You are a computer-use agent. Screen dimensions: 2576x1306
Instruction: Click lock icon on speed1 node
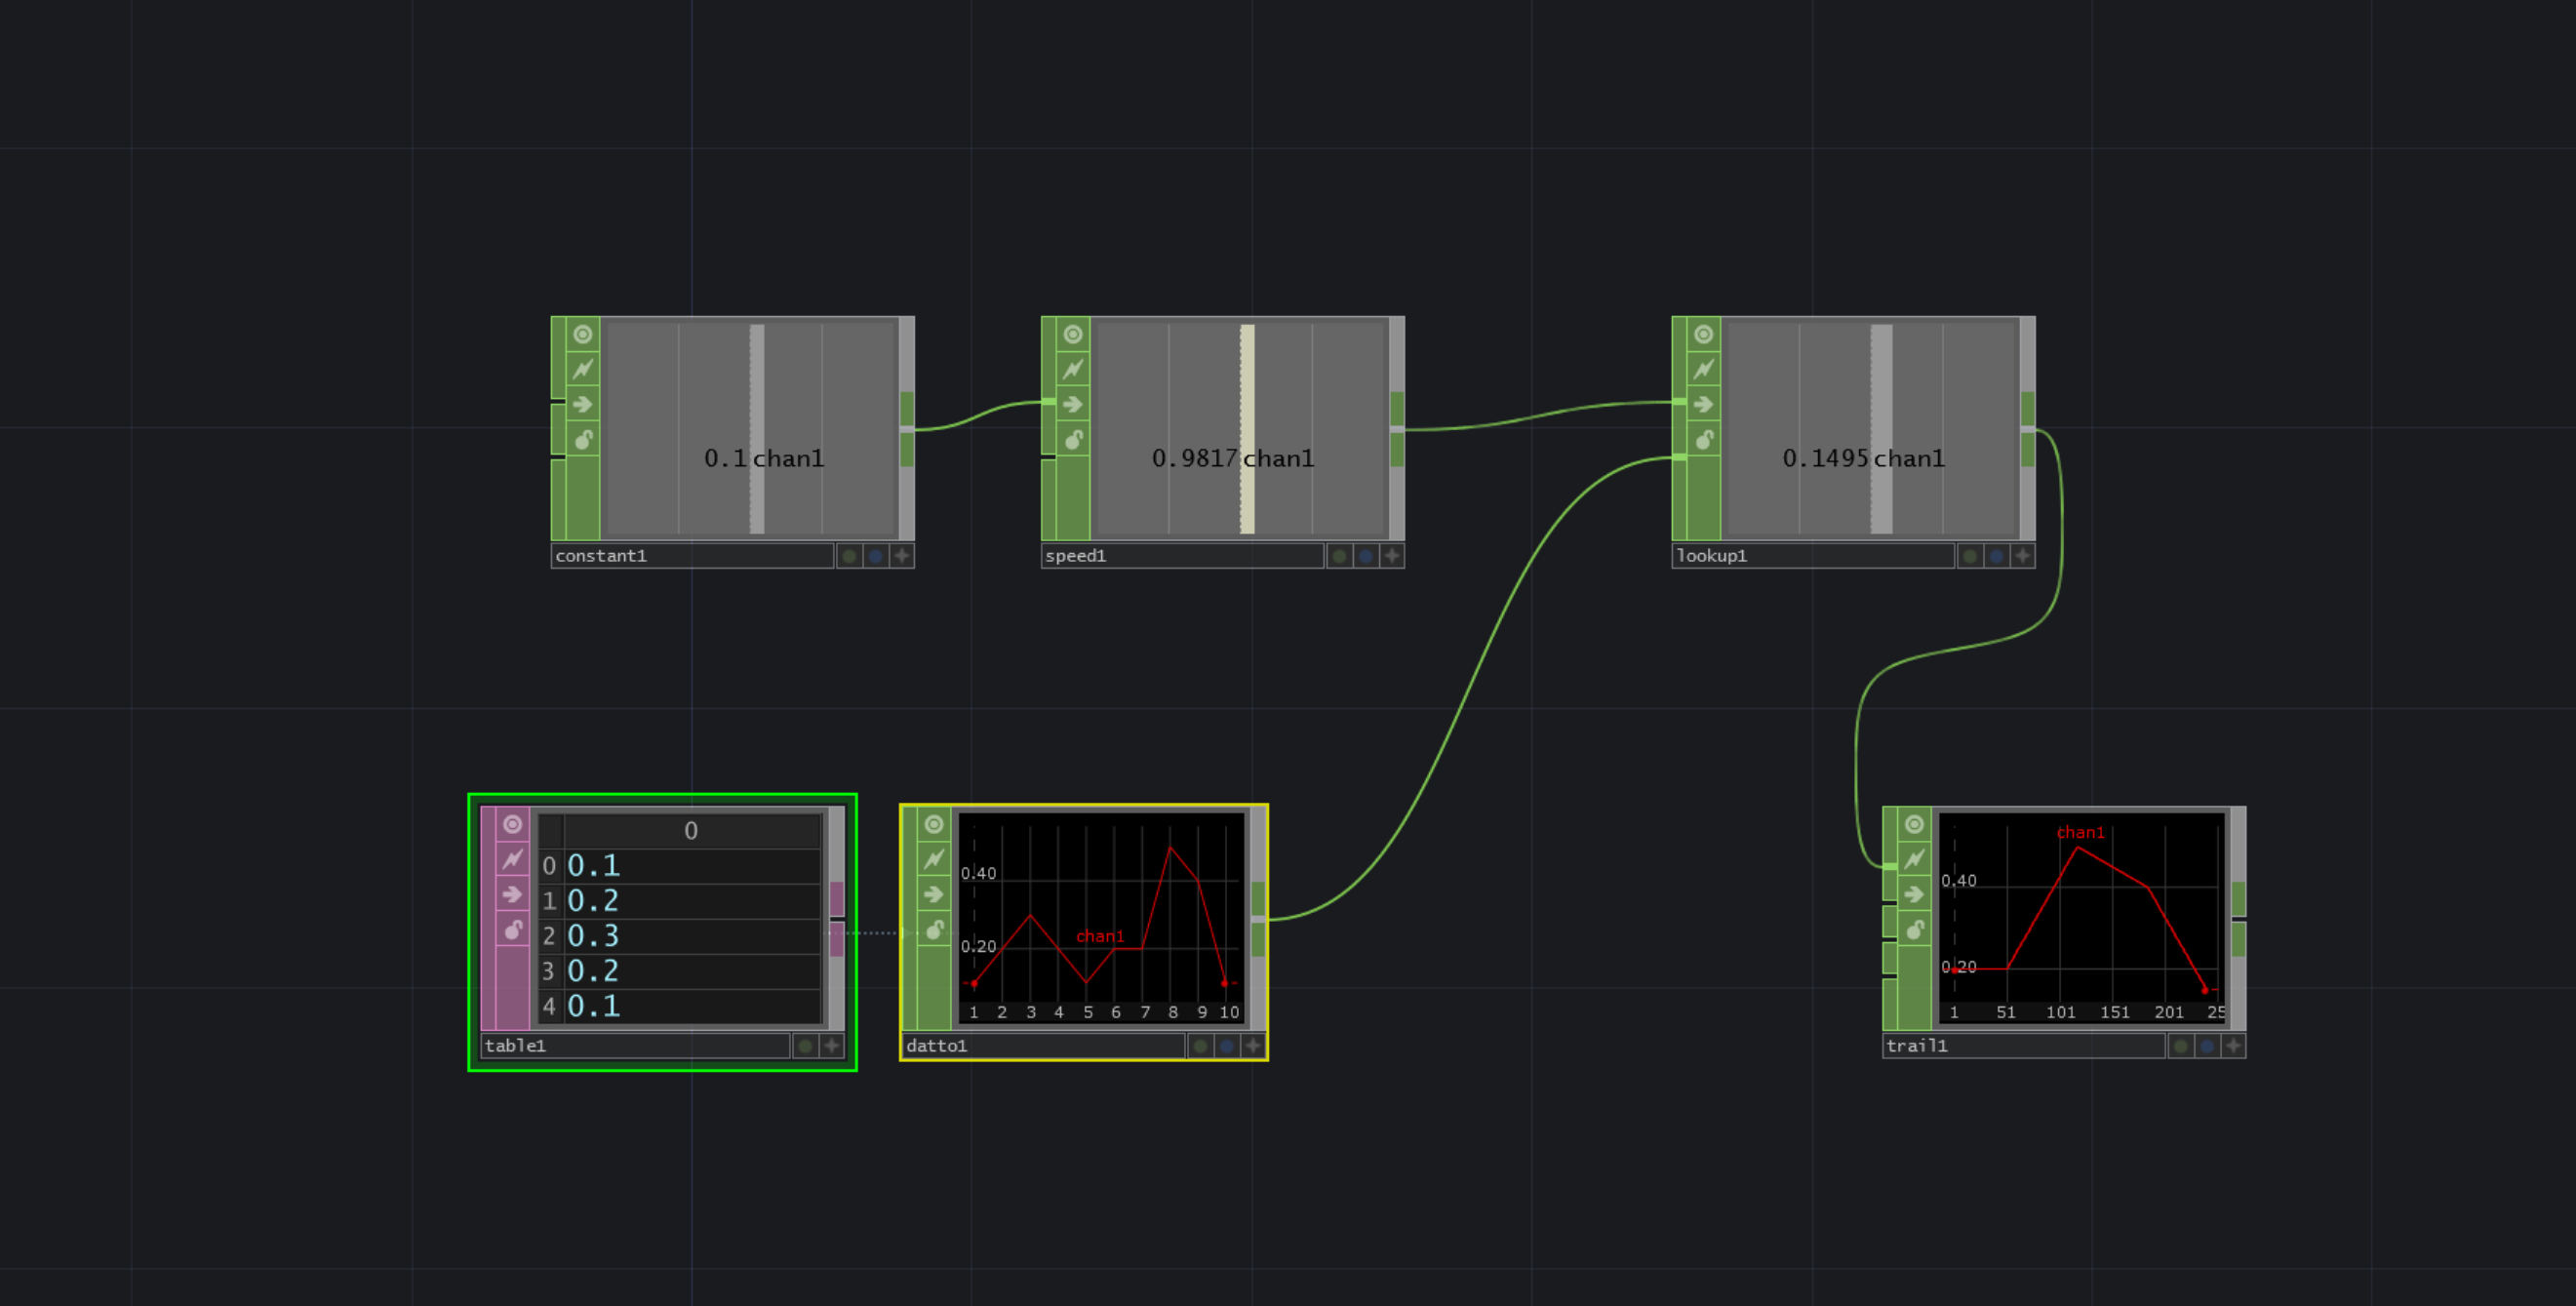(x=1073, y=439)
